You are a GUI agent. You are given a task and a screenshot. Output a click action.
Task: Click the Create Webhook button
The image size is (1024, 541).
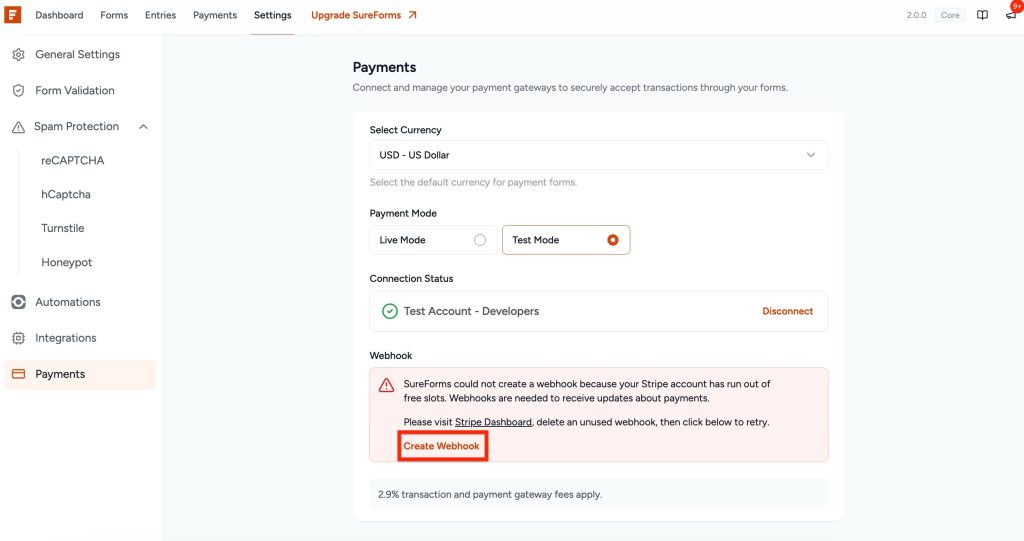tap(442, 446)
